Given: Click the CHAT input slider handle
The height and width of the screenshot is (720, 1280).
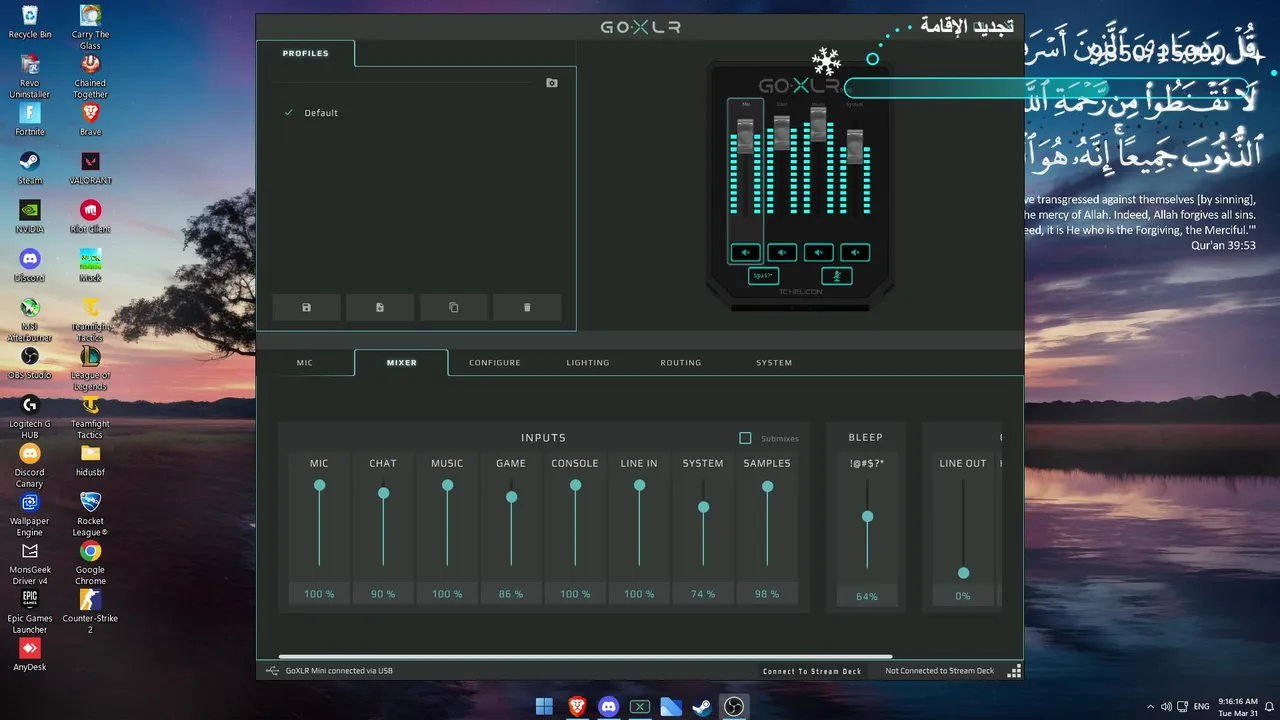Looking at the screenshot, I should point(383,493).
